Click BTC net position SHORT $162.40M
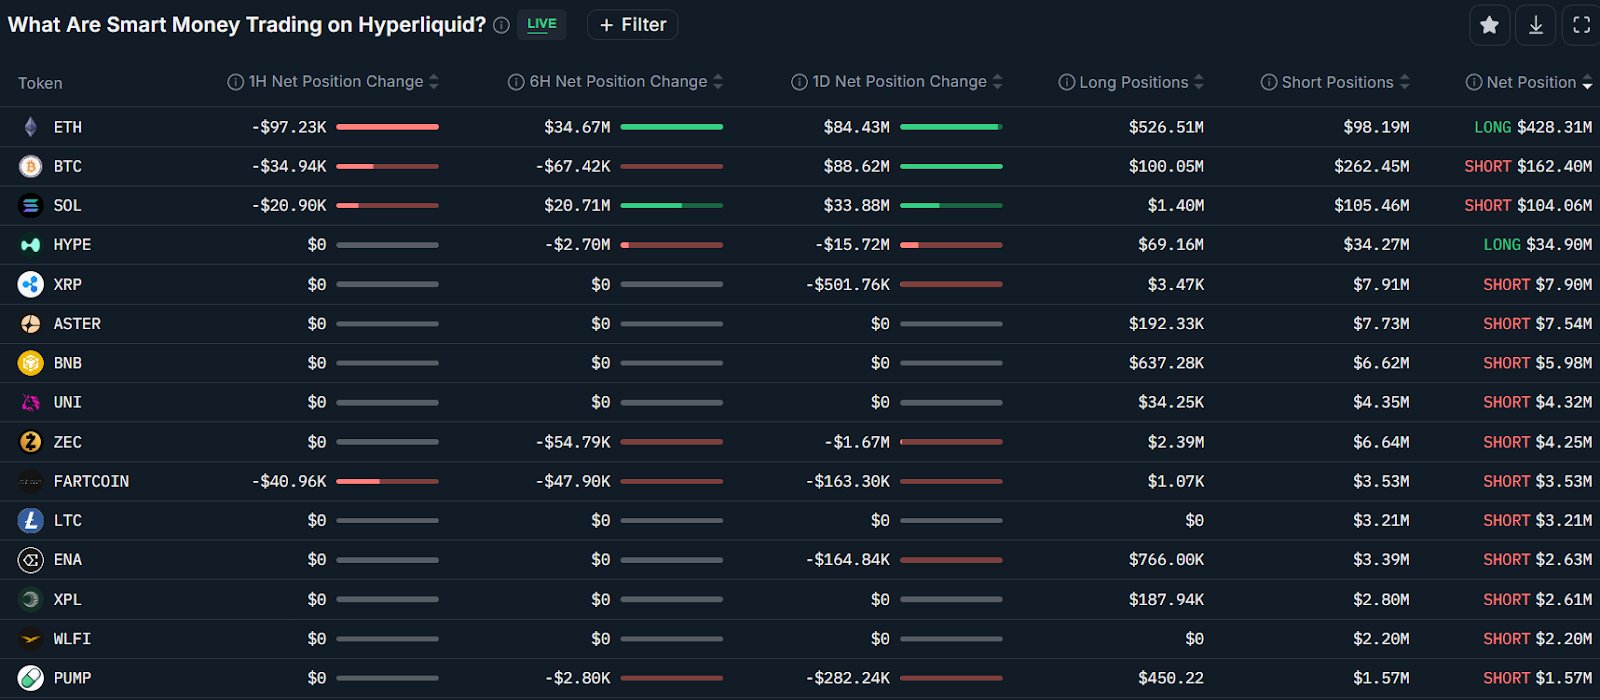Viewport: 1600px width, 700px height. [x=1528, y=166]
